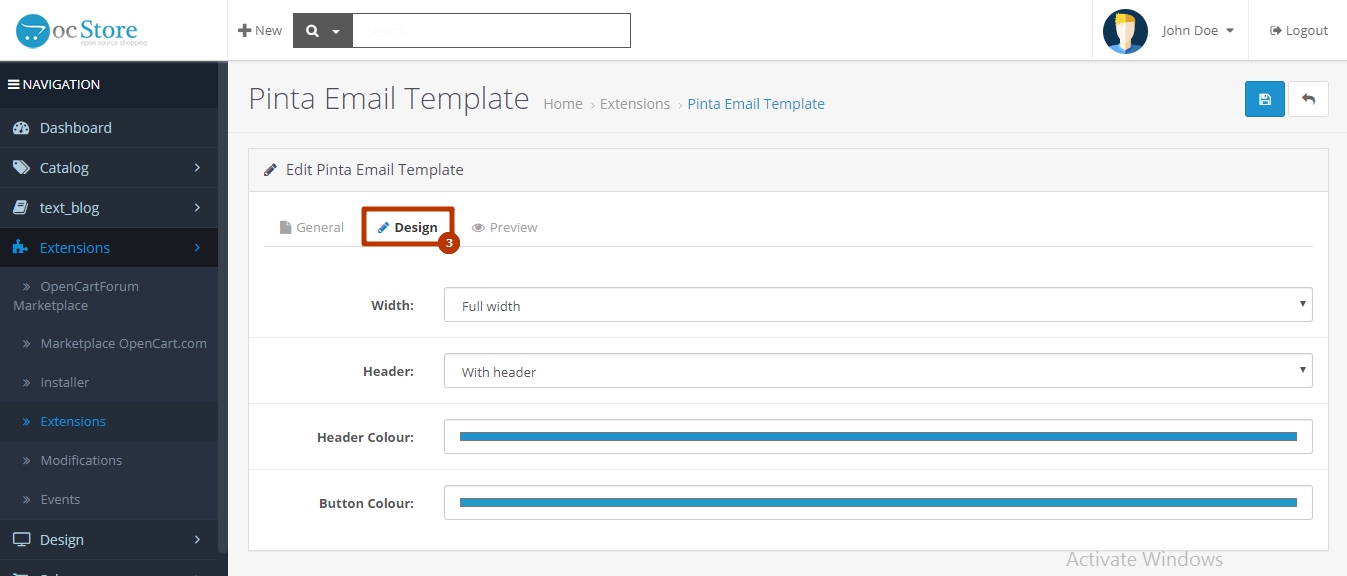Viewport: 1347px width, 576px height.
Task: Pick the Button Colour swatch
Action: [877, 503]
